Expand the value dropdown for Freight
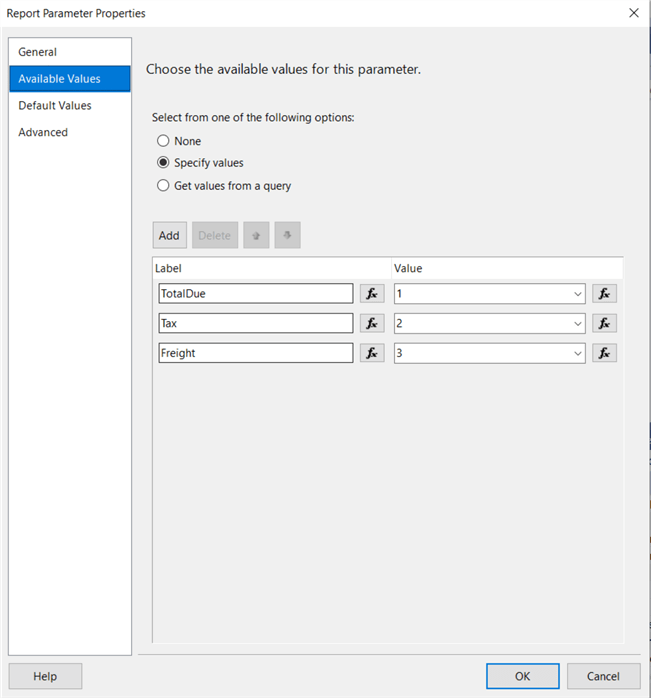651x698 pixels. [577, 353]
